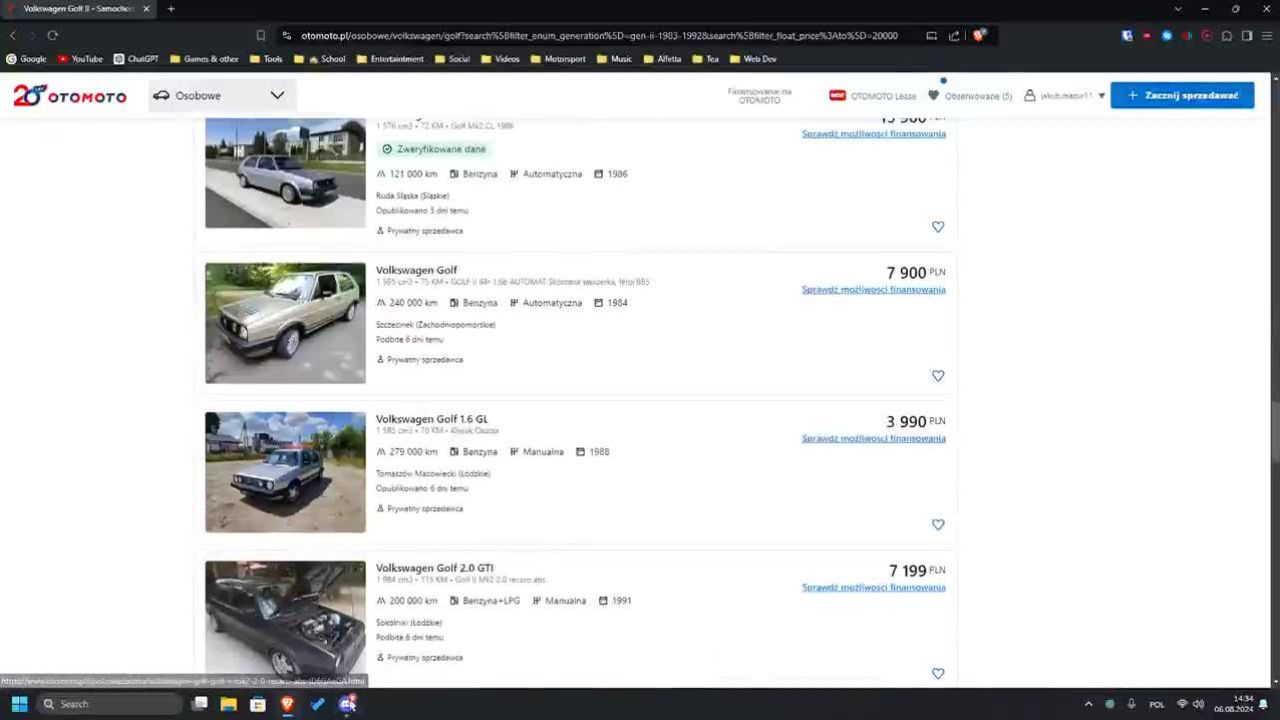Open the Entertainment bookmarks folder

click(x=390, y=59)
